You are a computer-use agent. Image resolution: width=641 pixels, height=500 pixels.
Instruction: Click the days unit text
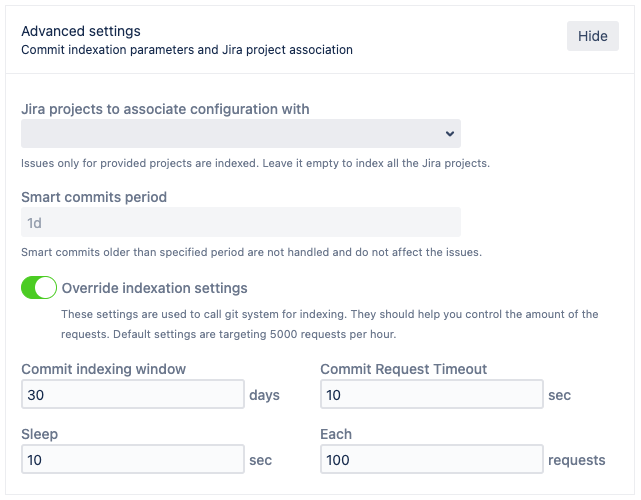(265, 395)
